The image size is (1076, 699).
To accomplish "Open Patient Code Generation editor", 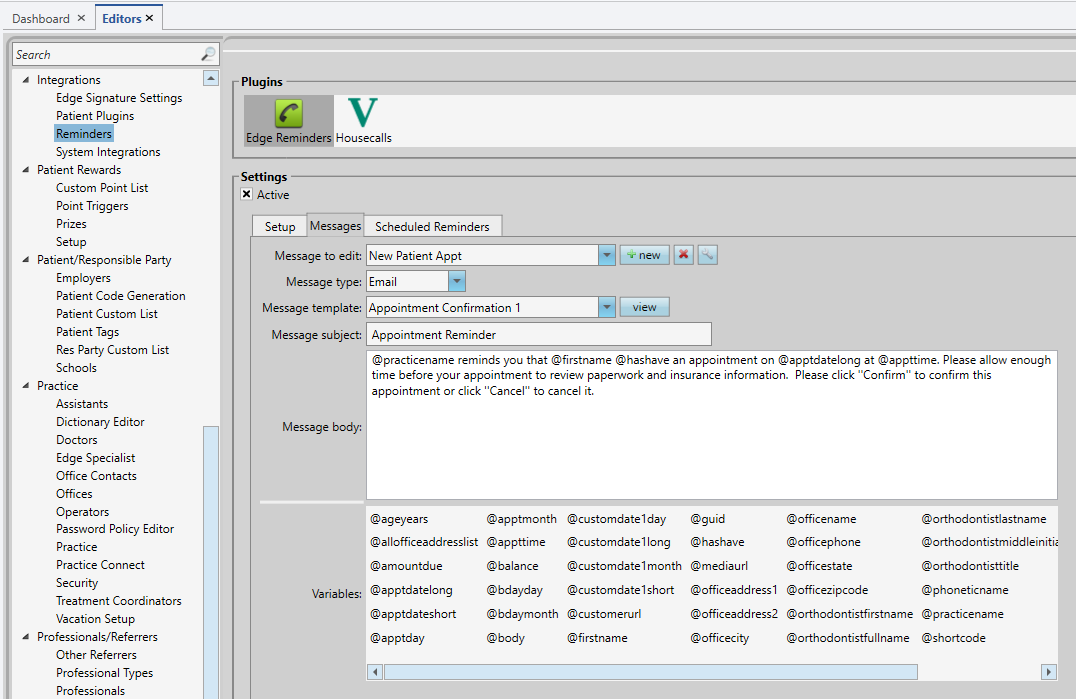I will (121, 296).
